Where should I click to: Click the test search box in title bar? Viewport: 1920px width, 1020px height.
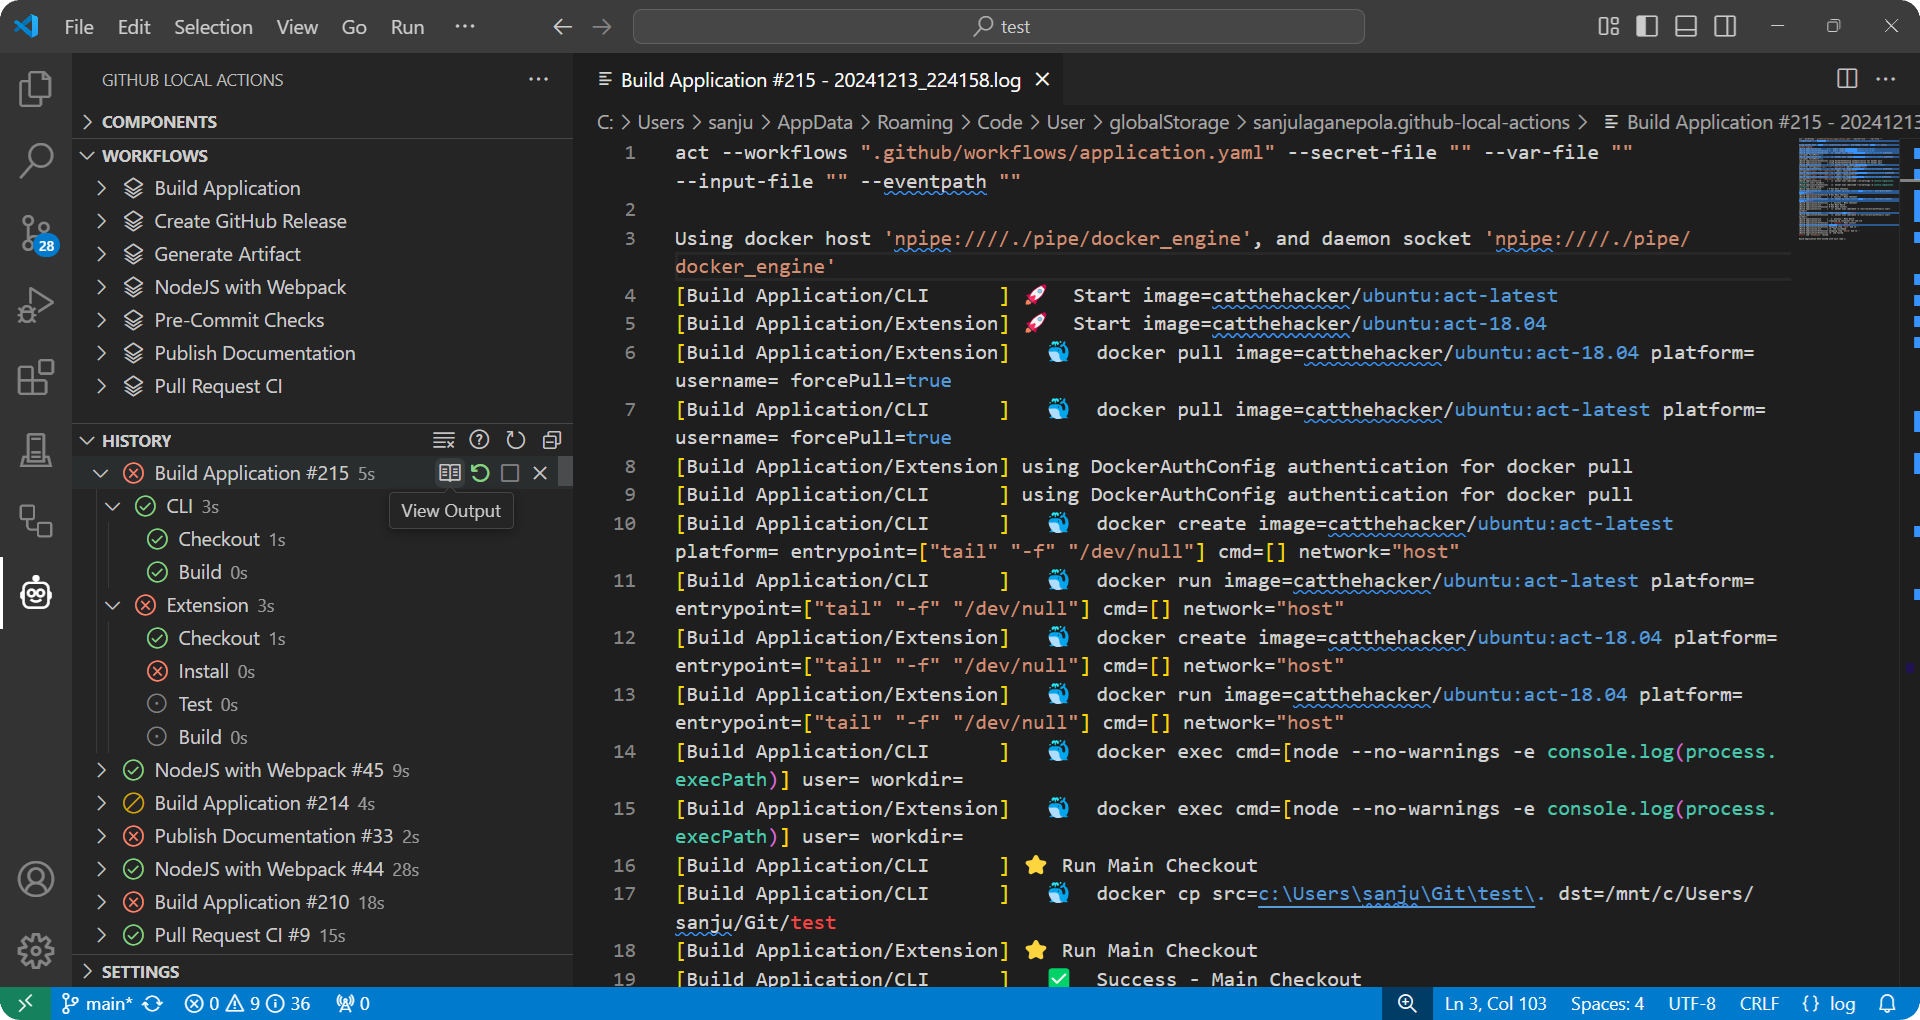click(998, 27)
